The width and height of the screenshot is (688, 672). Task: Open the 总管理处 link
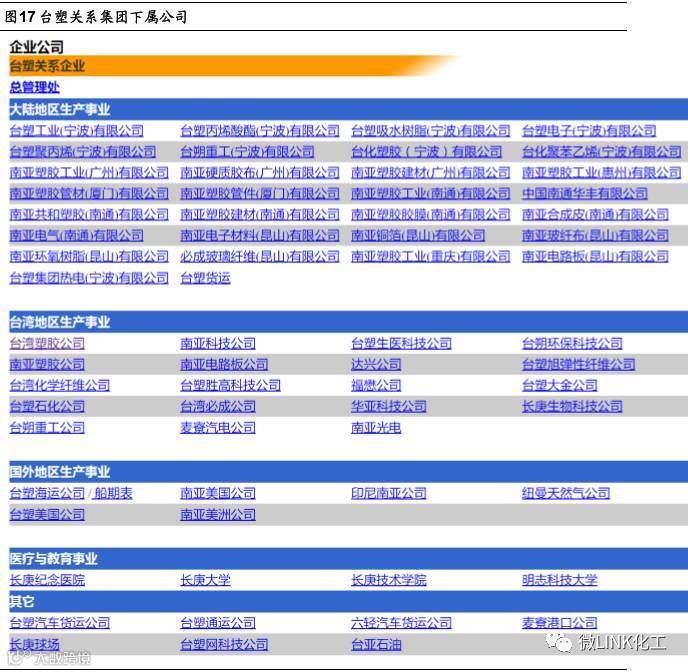(x=35, y=87)
